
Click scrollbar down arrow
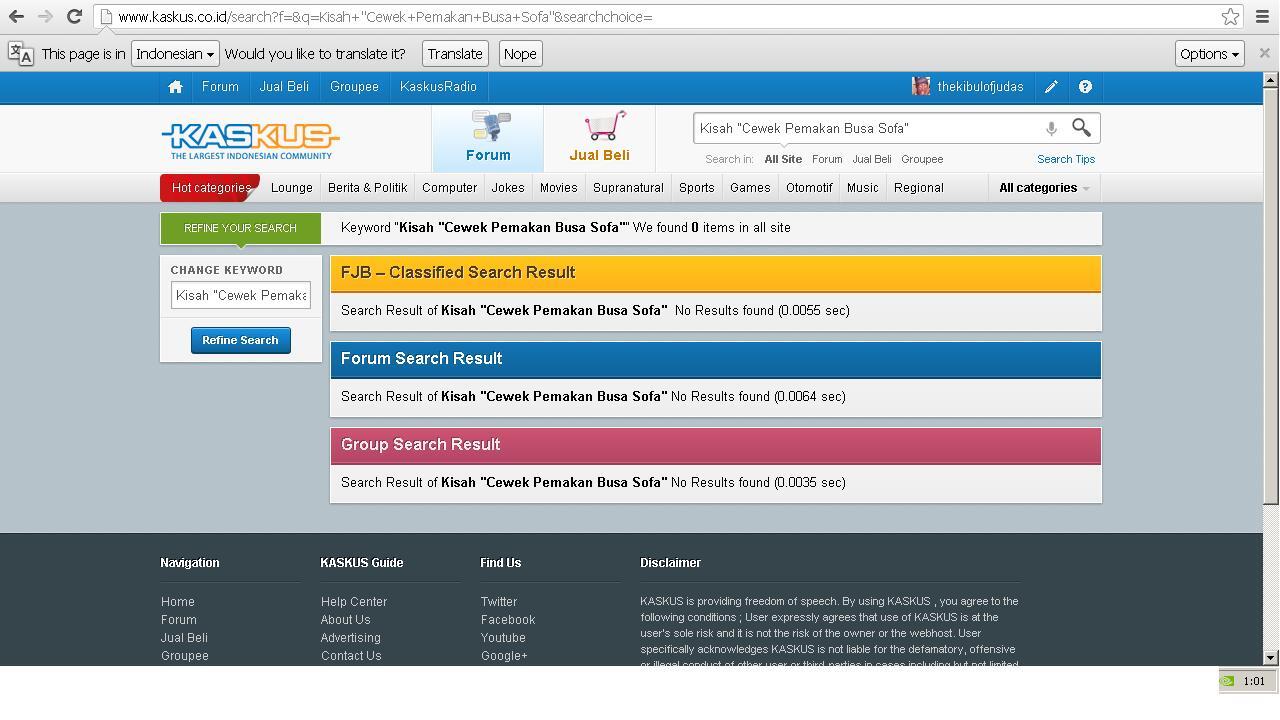1271,658
